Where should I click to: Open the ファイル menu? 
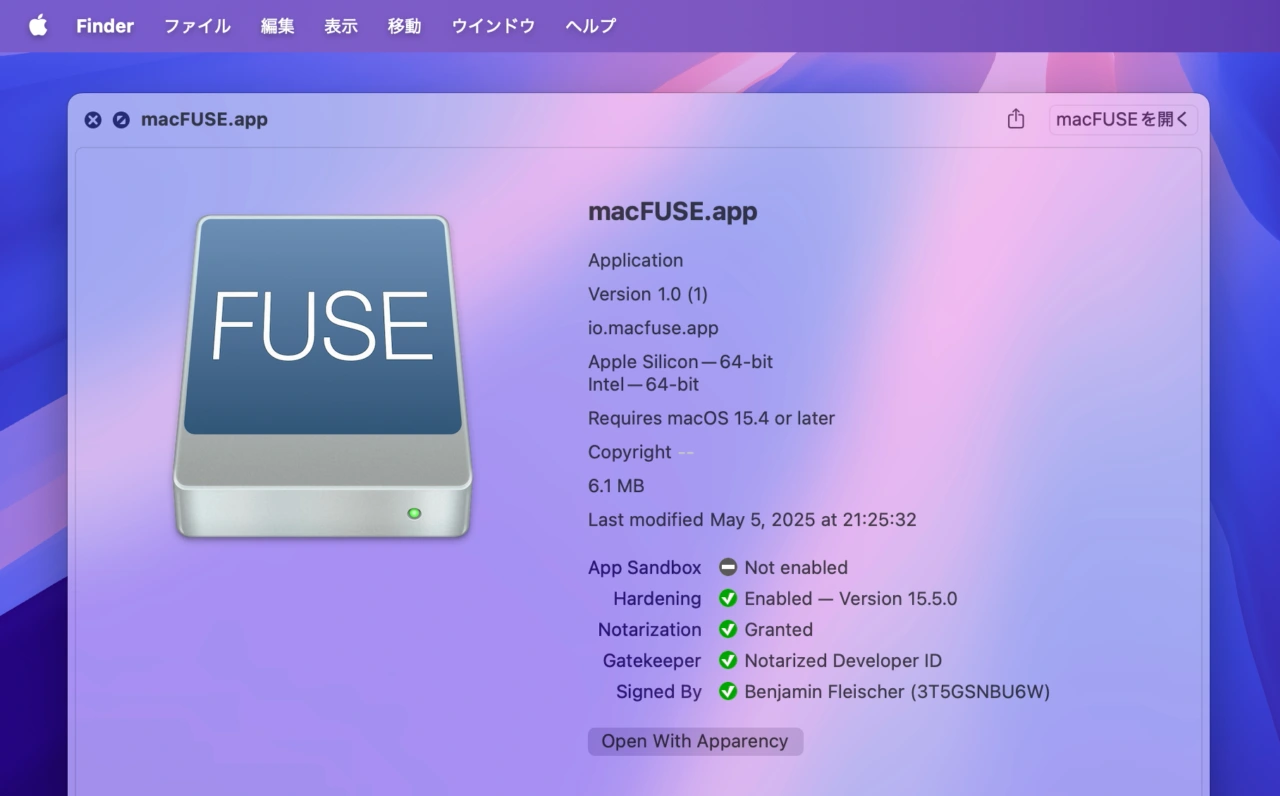(197, 26)
